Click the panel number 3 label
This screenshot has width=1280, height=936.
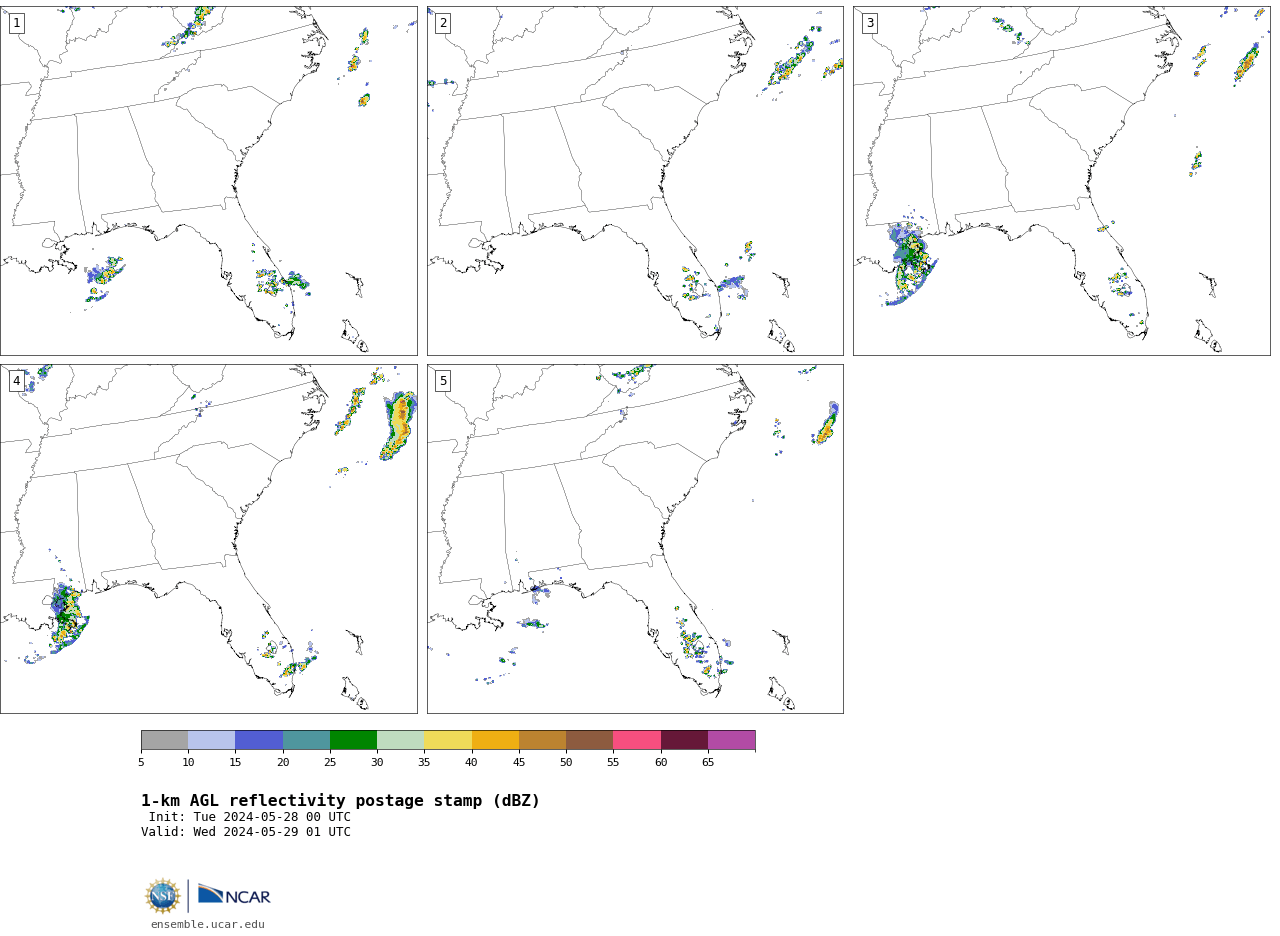point(870,23)
